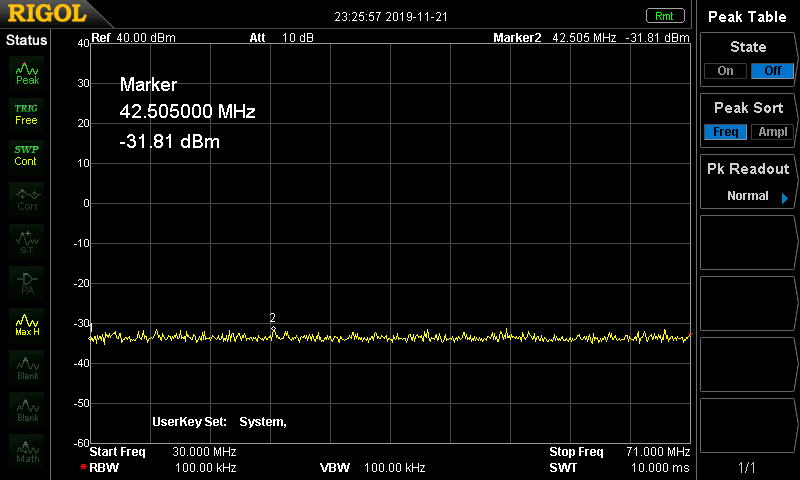Click the S.T. signal track icon
The height and width of the screenshot is (480, 800).
27,241
